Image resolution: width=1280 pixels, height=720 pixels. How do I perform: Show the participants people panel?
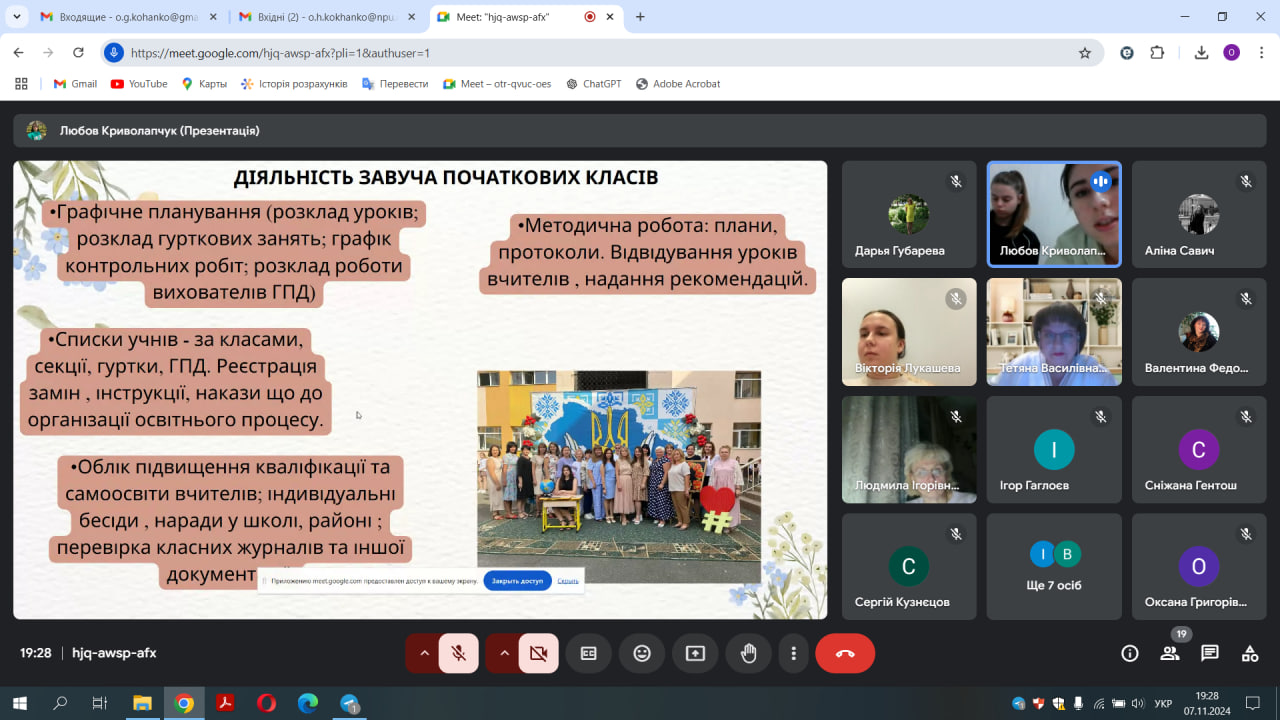(x=1170, y=653)
